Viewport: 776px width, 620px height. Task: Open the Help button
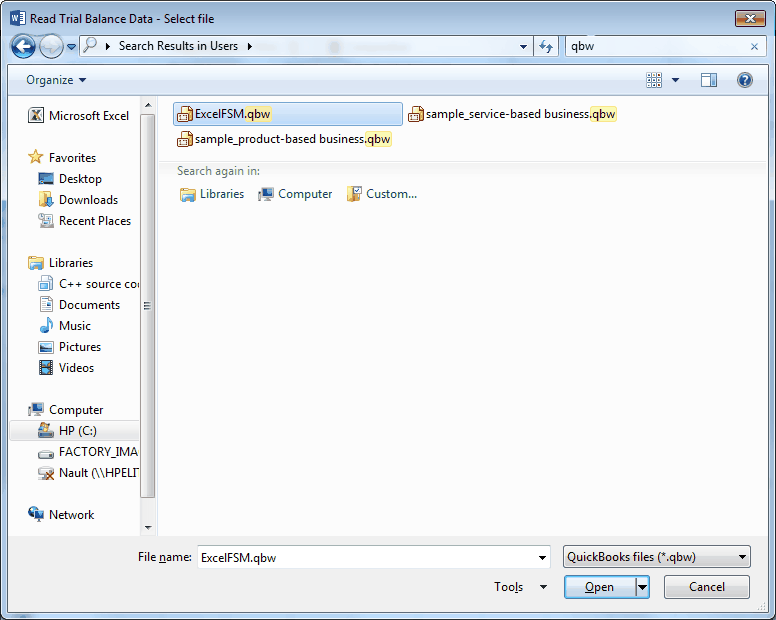pos(744,80)
